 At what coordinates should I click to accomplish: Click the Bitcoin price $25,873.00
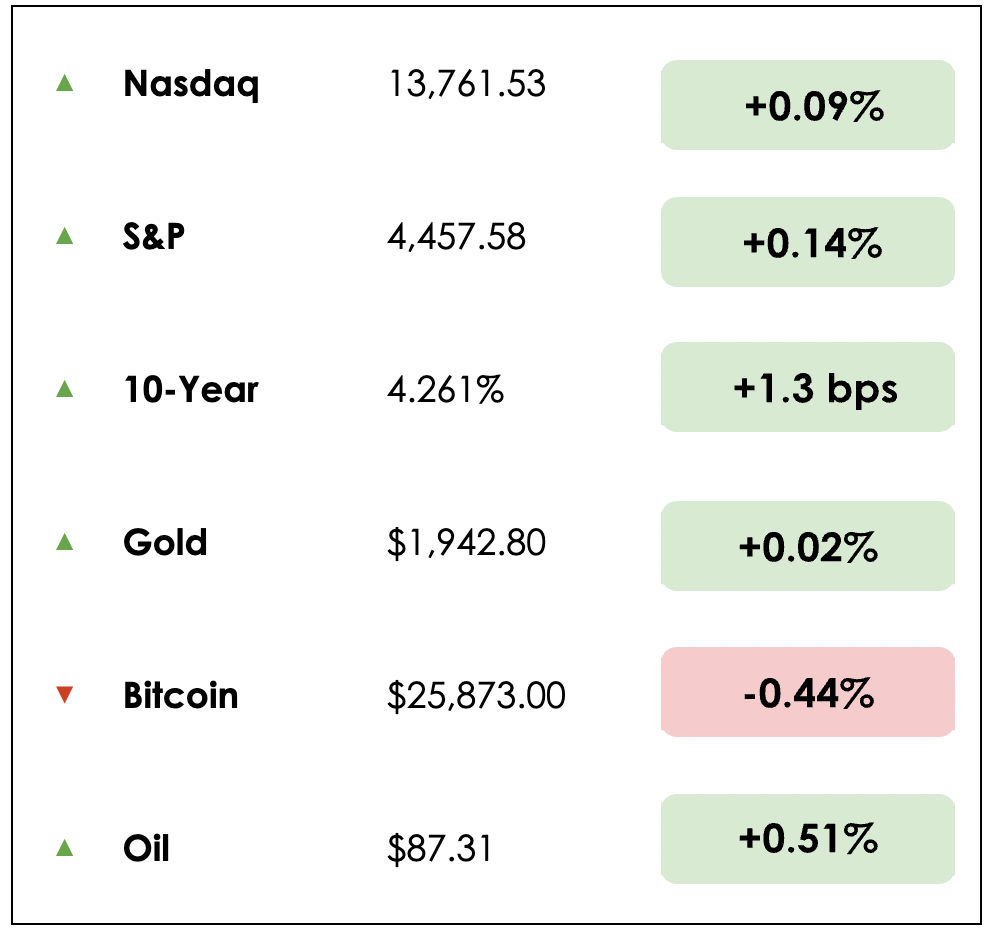476,695
